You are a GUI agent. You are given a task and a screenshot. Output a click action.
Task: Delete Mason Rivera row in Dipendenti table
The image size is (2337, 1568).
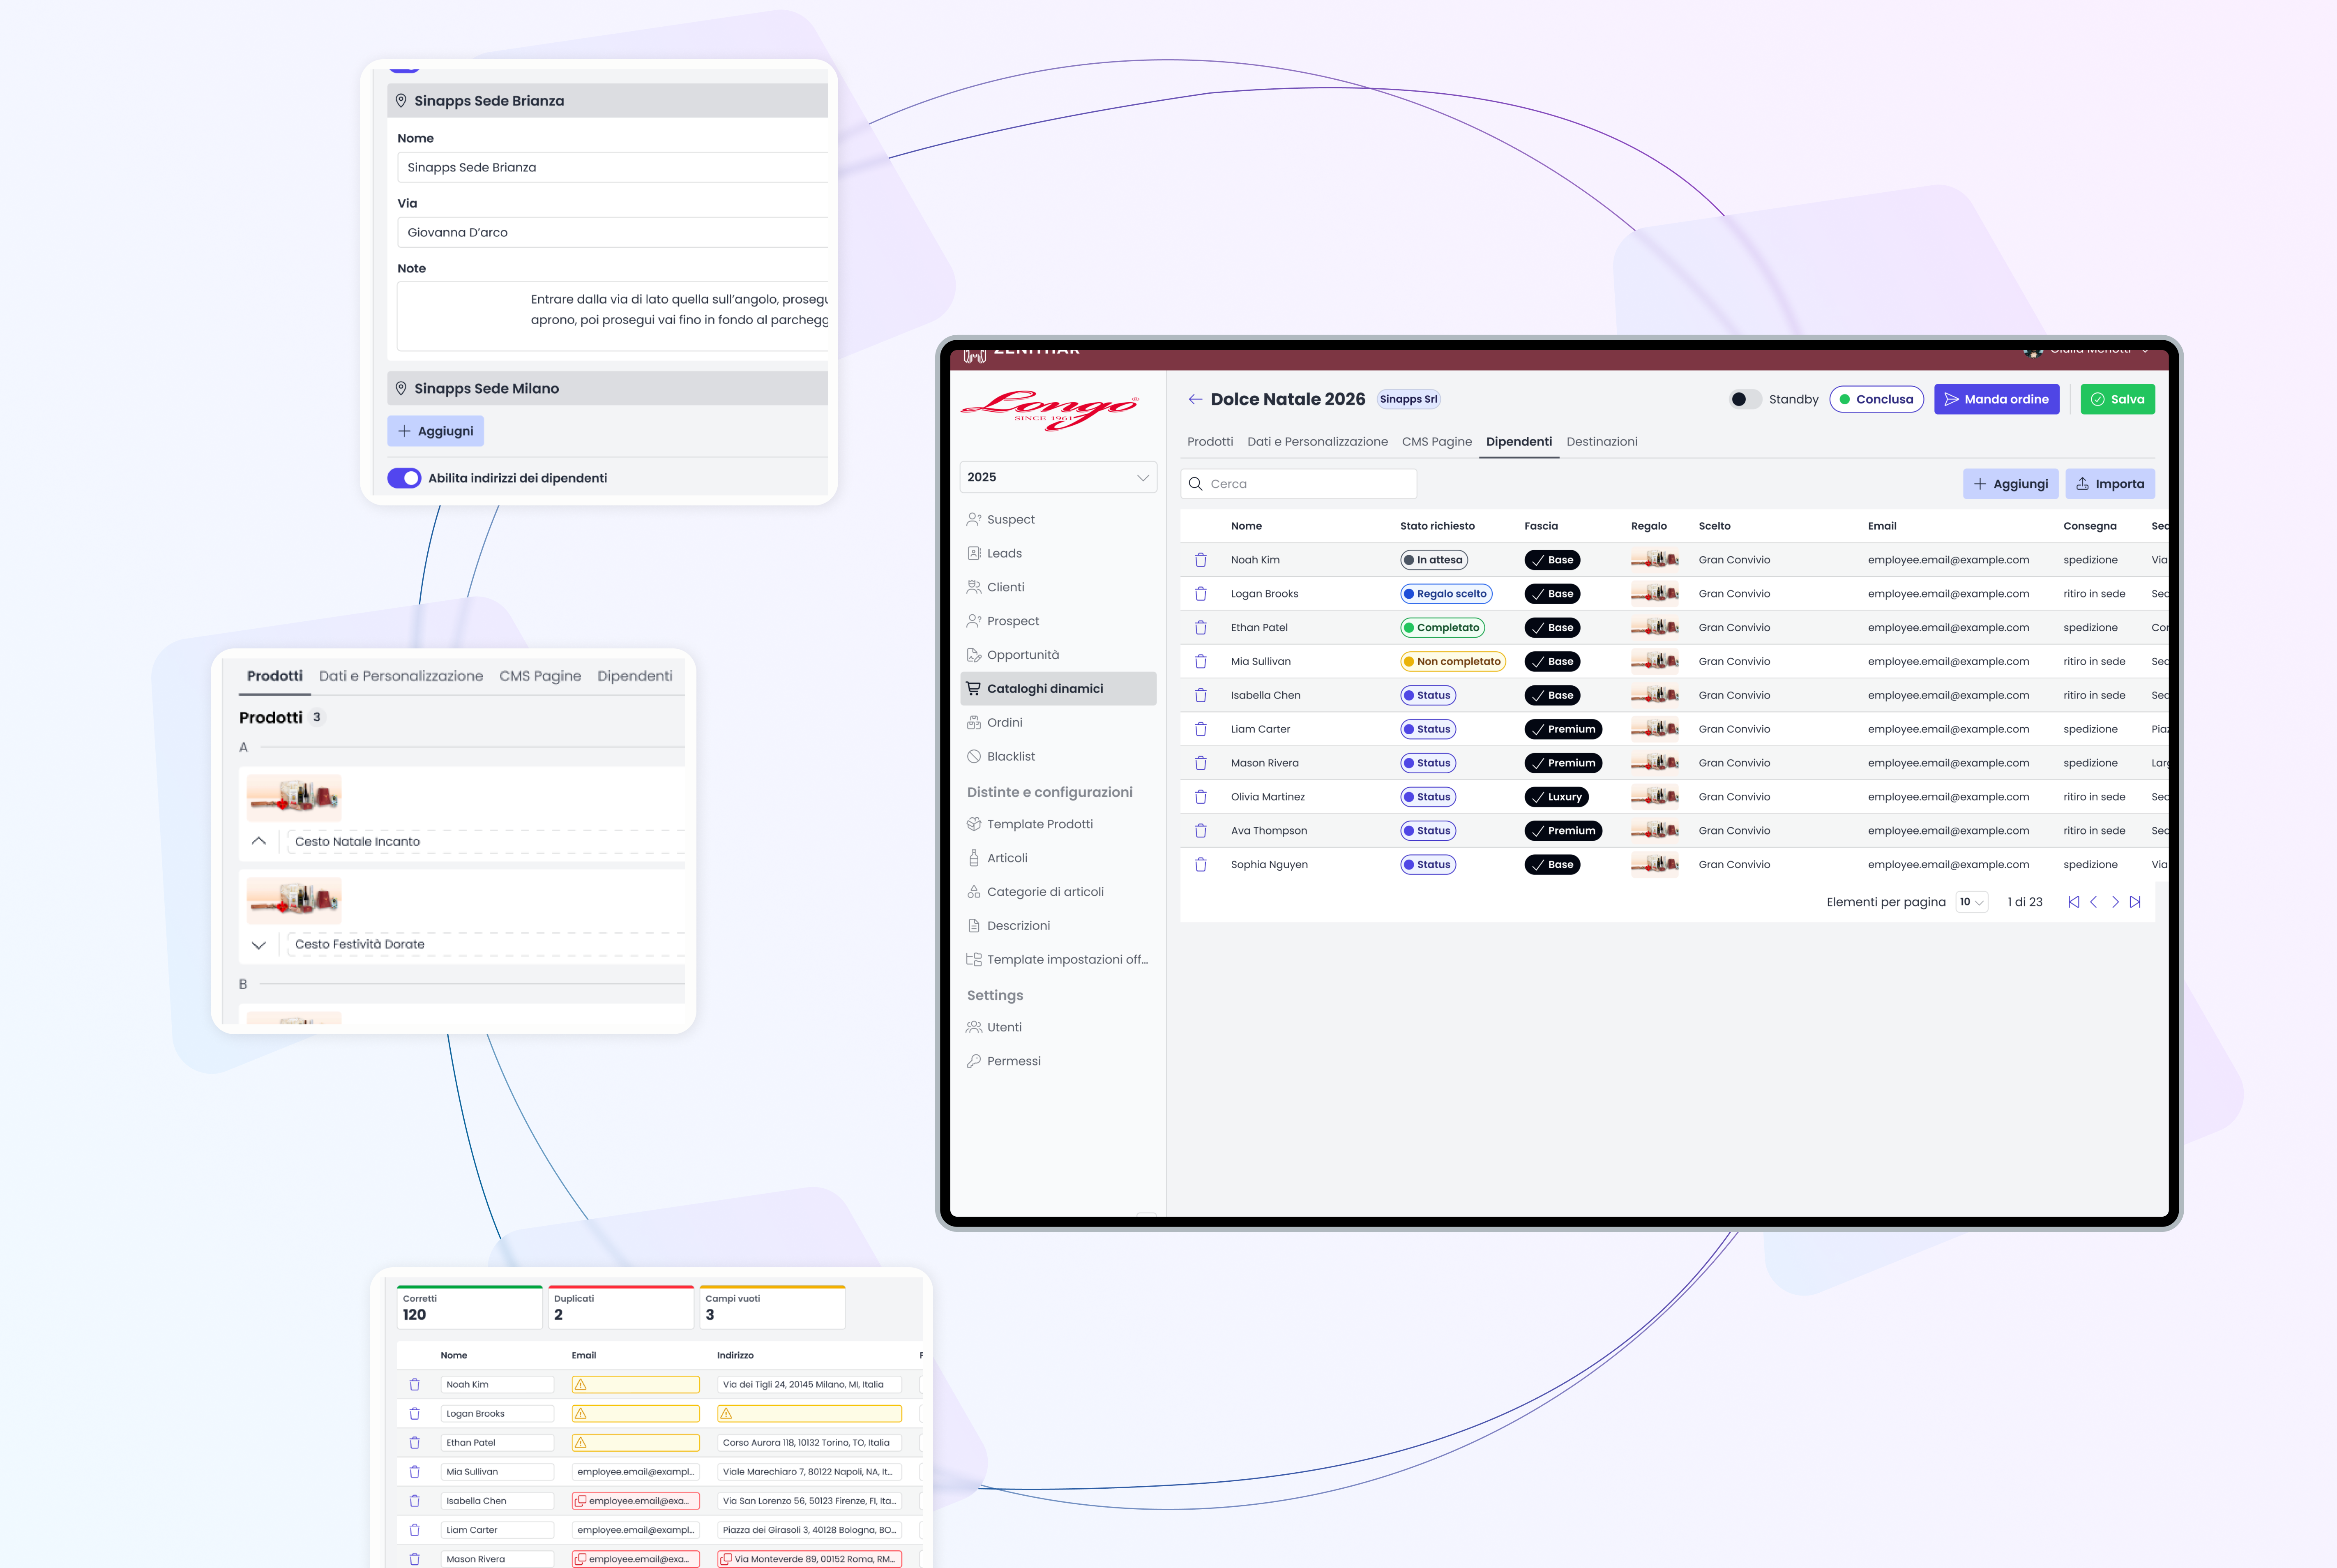pos(1200,763)
